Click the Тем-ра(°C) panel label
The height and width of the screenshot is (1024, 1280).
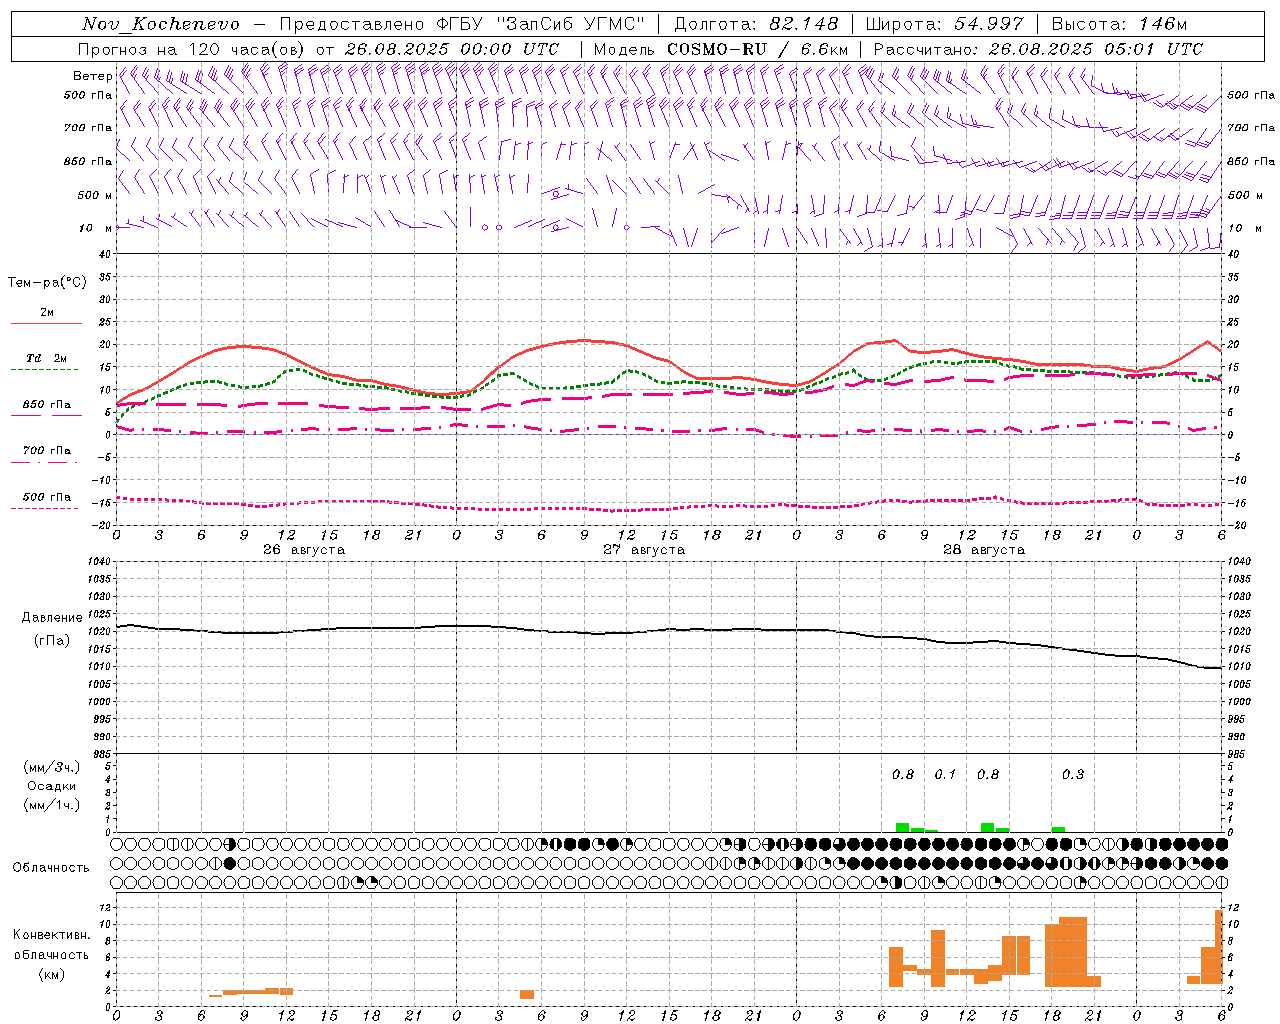47,283
